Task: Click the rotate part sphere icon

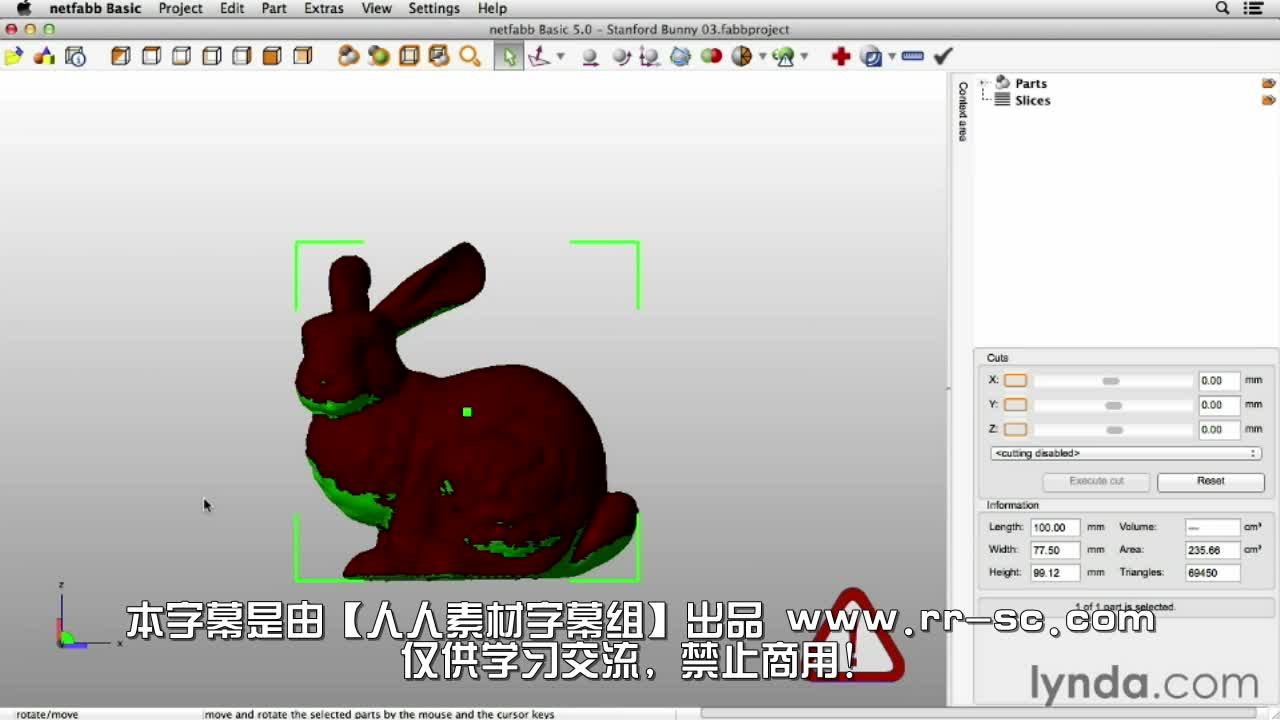Action: pos(621,57)
